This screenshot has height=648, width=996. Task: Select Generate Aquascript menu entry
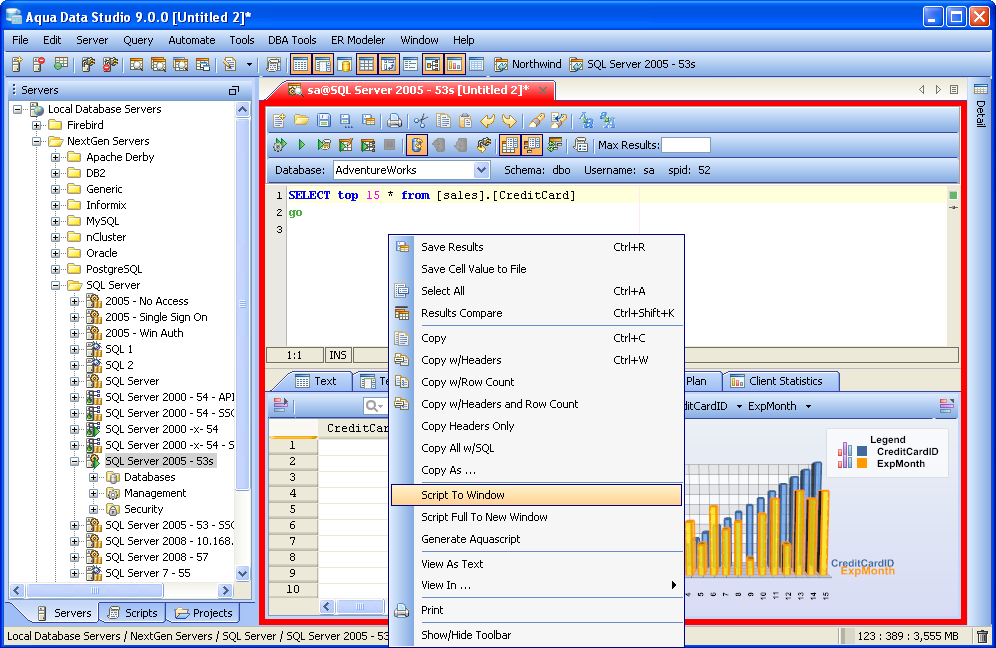coord(537,539)
